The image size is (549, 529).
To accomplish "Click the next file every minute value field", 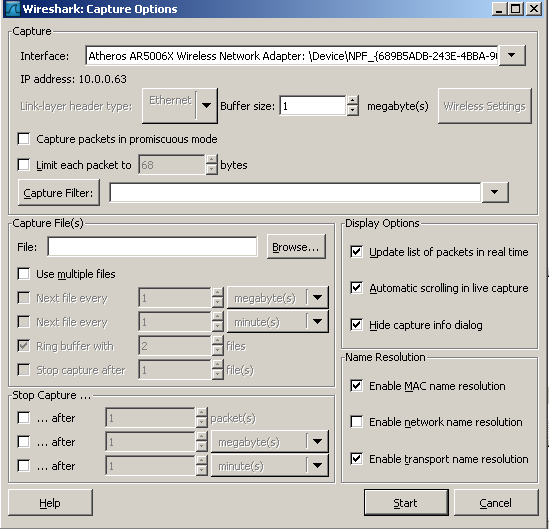I will coord(175,322).
